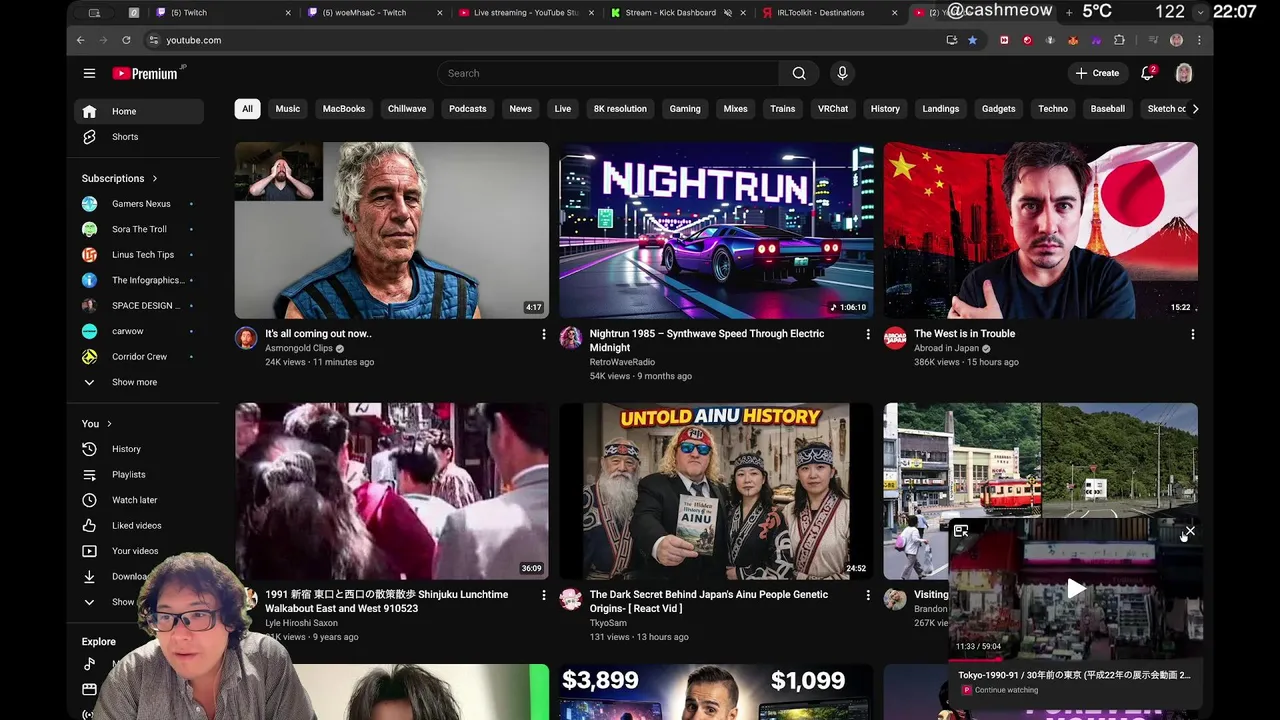Bookmark the page with the star icon
The width and height of the screenshot is (1280, 720).
(x=972, y=40)
